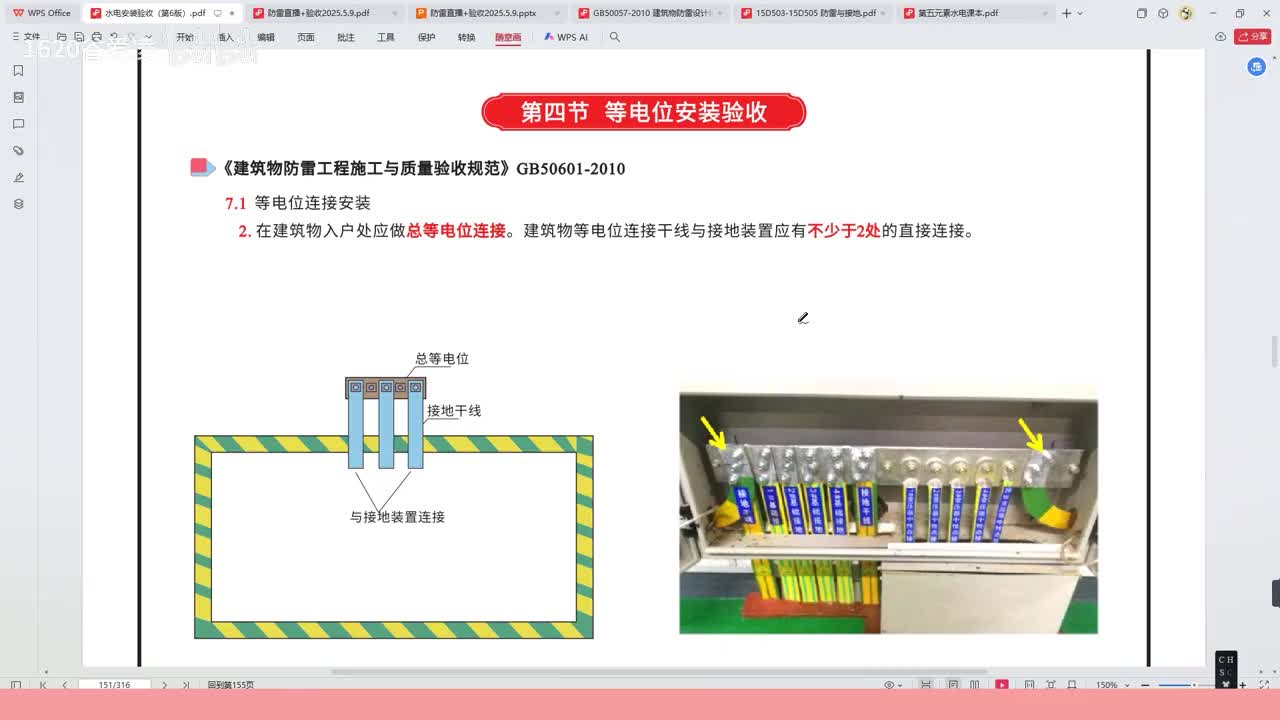
Task: Open the bookmark panel in left sidebar
Action: click(x=18, y=71)
